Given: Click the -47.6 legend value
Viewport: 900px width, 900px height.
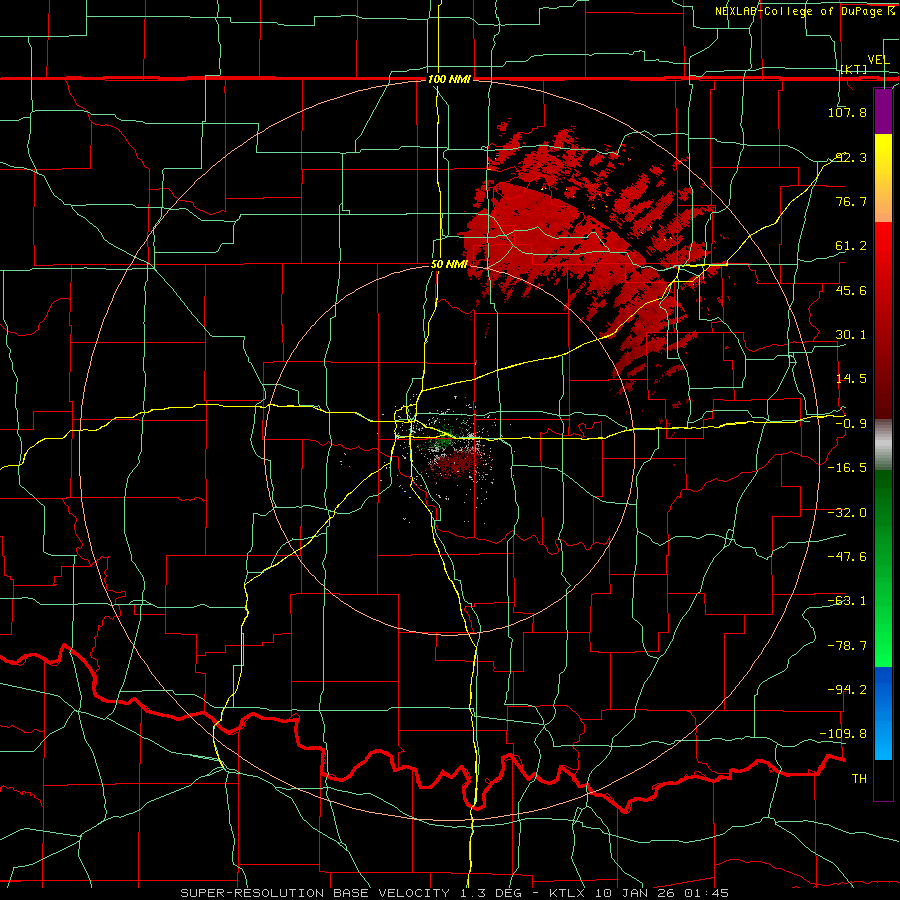Looking at the screenshot, I should (847, 557).
